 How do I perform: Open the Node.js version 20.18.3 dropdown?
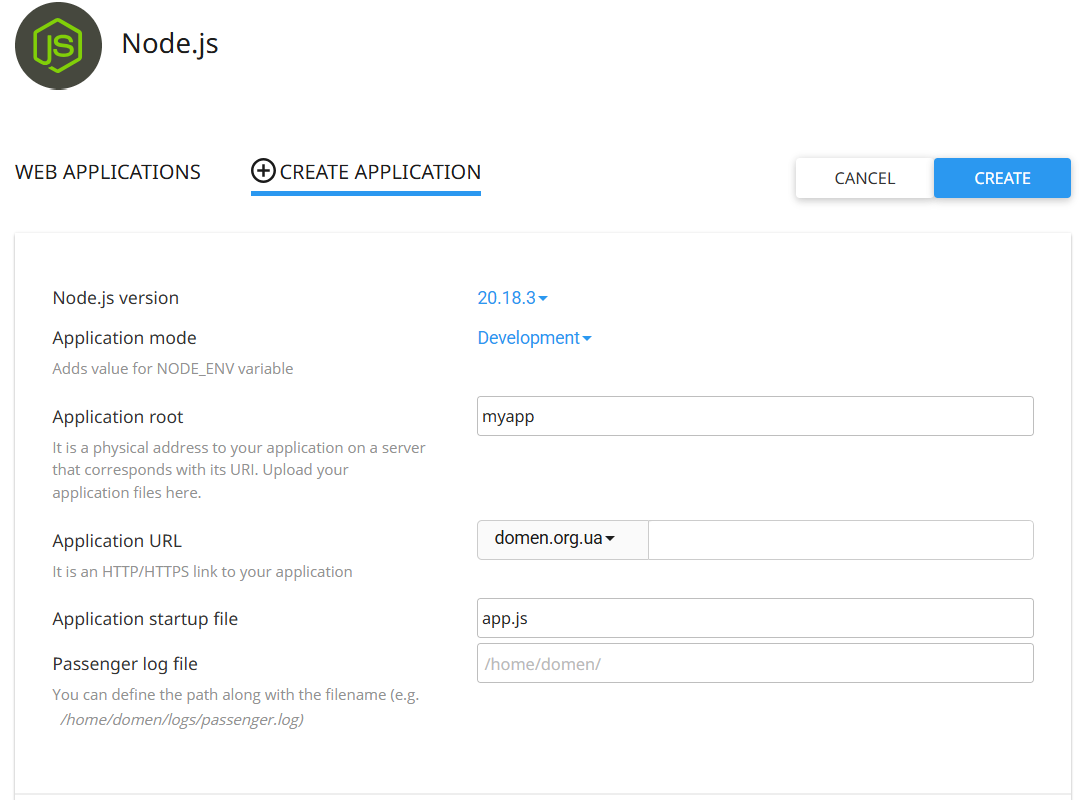pos(512,298)
